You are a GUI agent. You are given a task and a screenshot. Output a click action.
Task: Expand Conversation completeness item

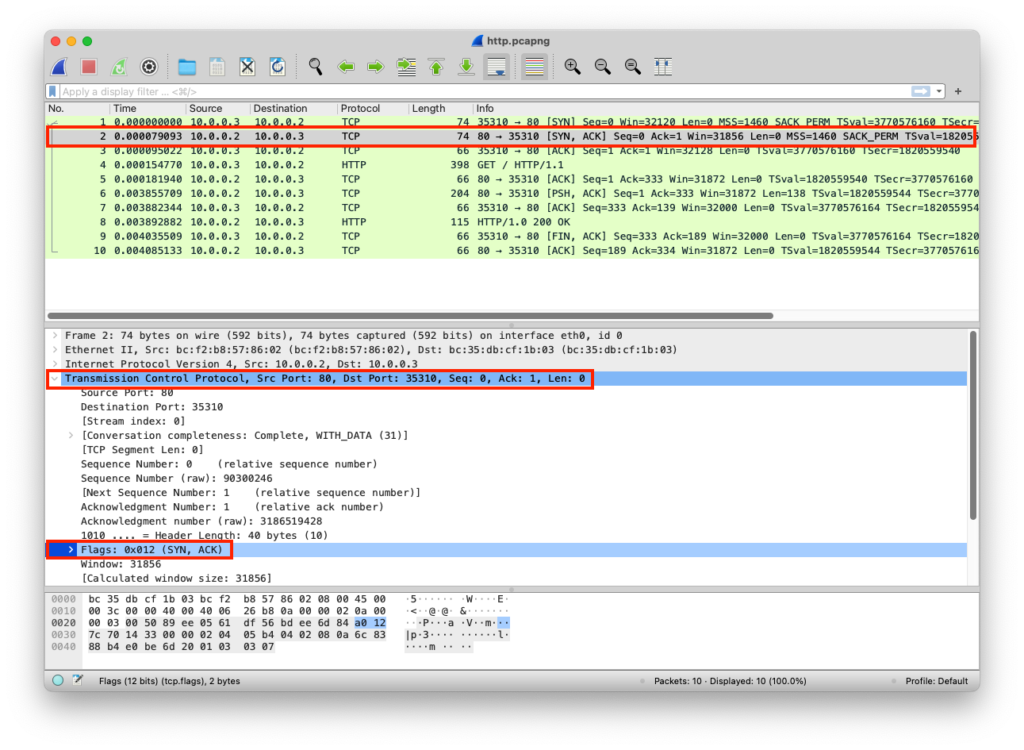tap(71, 435)
